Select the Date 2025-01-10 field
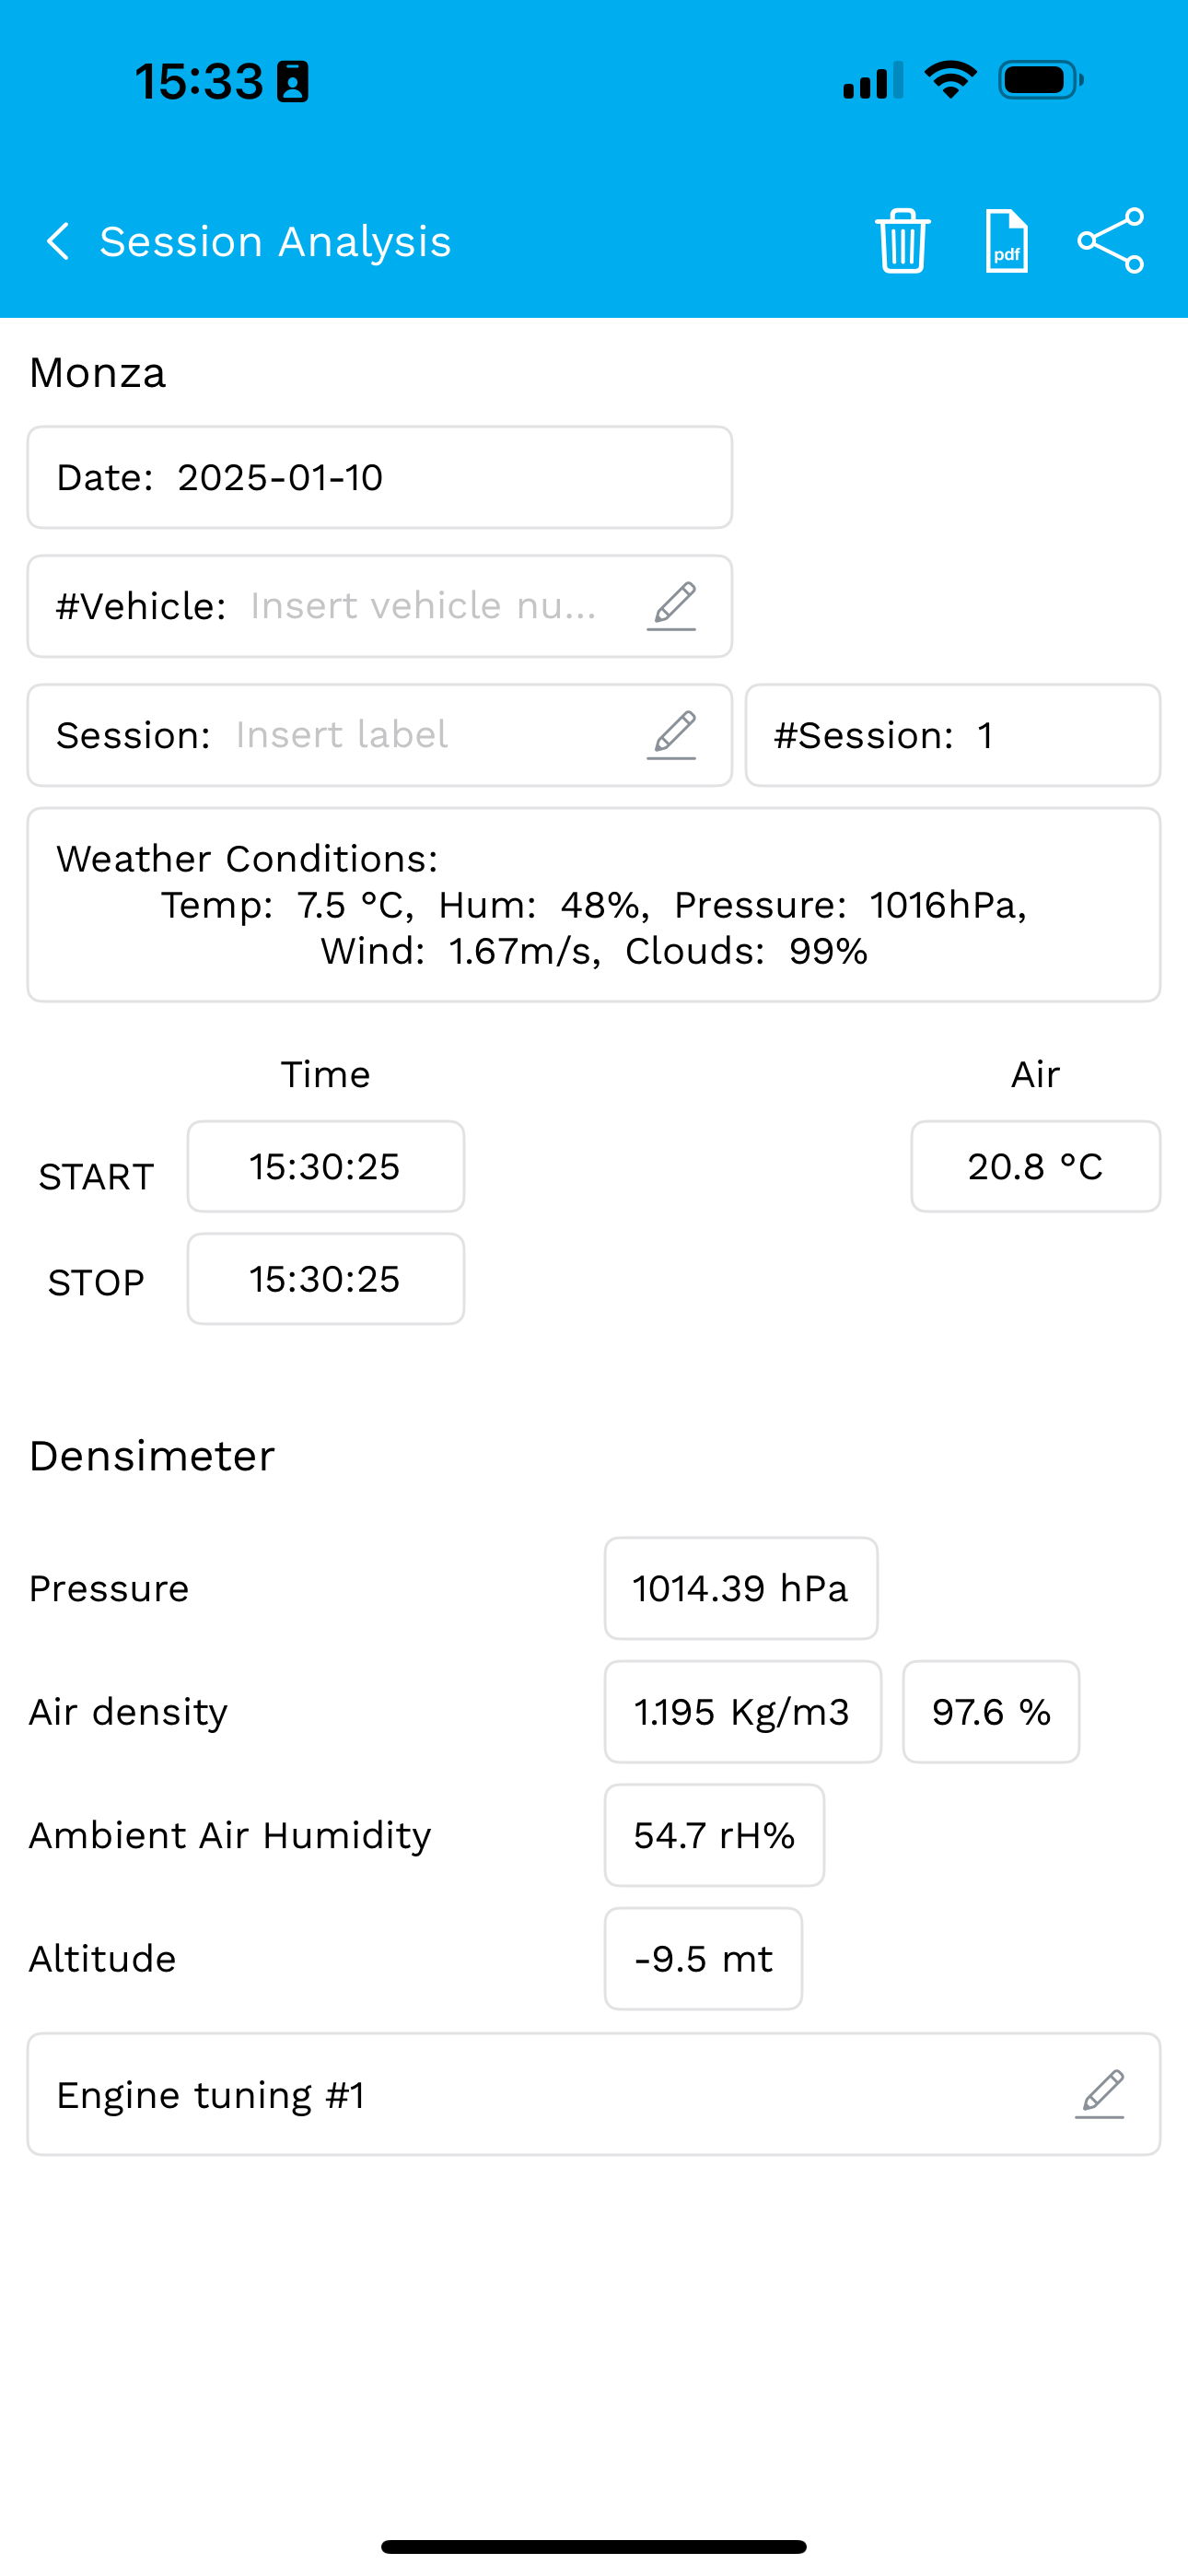 (x=380, y=478)
